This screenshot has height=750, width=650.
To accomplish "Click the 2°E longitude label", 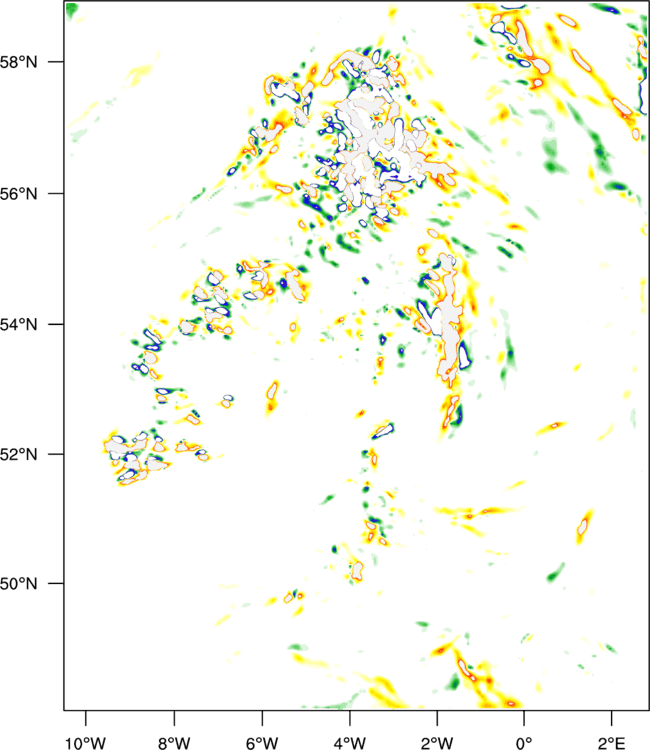I will point(612,743).
